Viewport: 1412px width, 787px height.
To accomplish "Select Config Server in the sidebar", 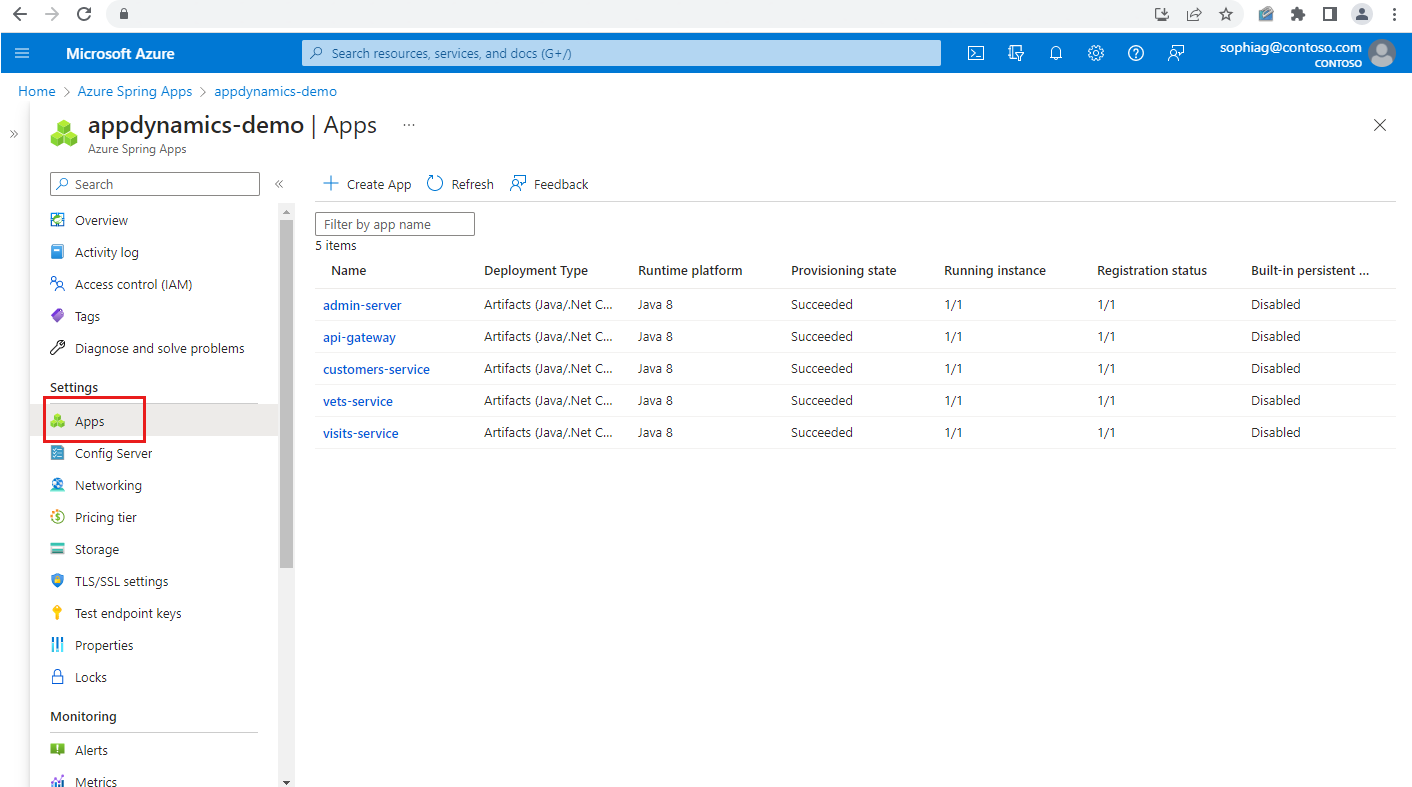I will (x=113, y=454).
